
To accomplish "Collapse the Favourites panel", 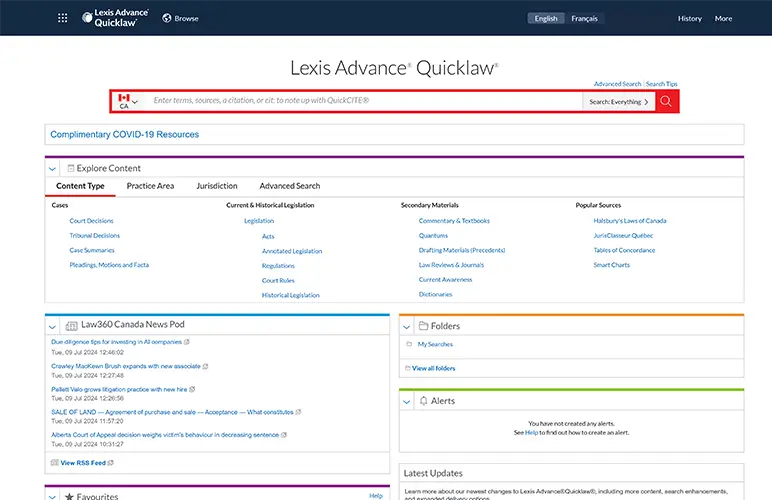I will pyautogui.click(x=52, y=497).
